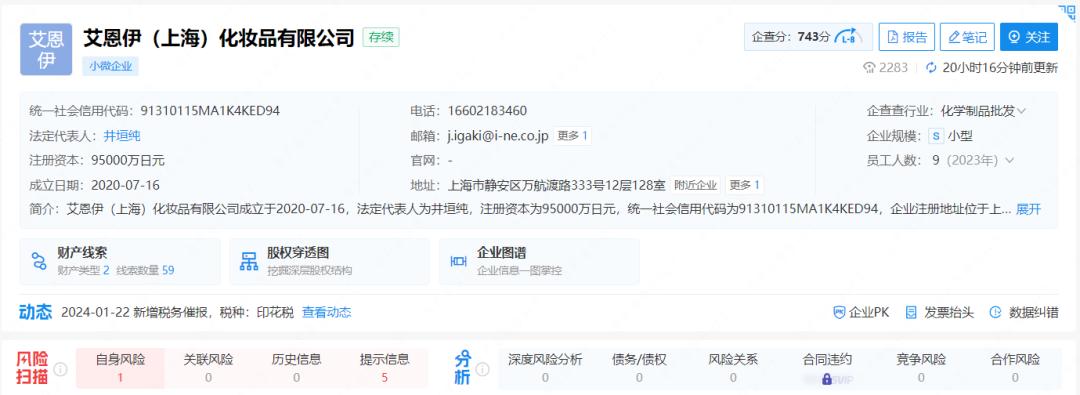Image resolution: width=1080 pixels, height=395 pixels.
Task: Click the phone number 16602183460
Action: click(x=488, y=111)
